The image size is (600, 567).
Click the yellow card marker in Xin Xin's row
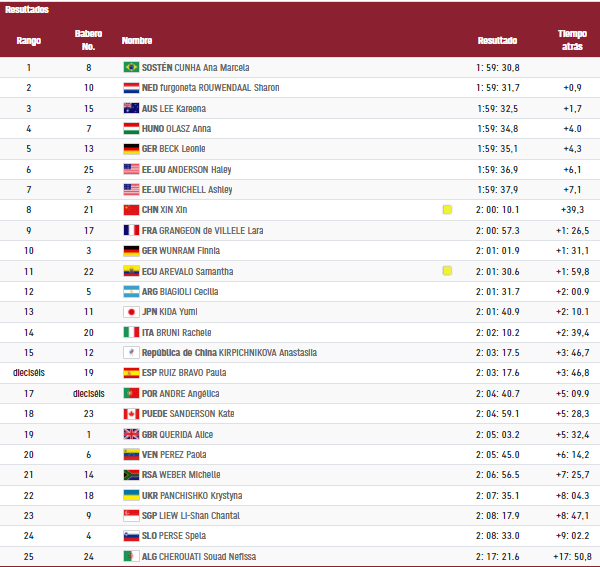pyautogui.click(x=447, y=210)
